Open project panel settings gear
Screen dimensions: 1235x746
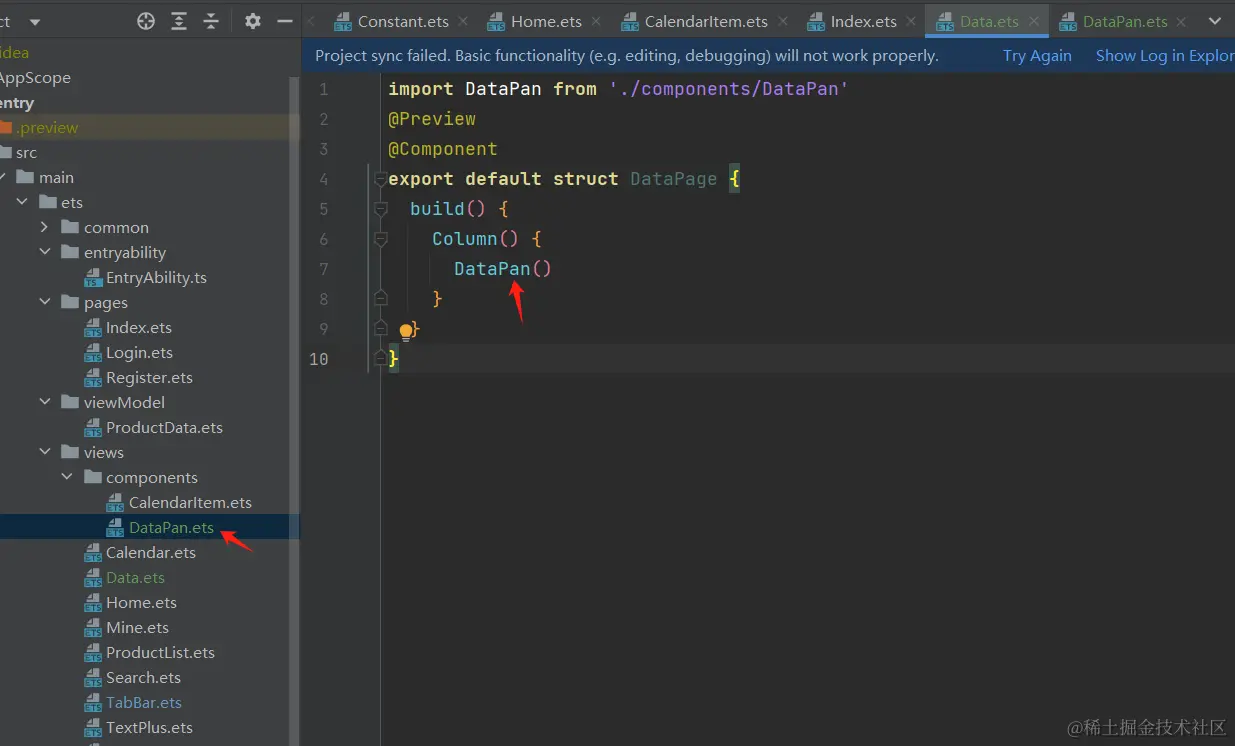pyautogui.click(x=253, y=21)
